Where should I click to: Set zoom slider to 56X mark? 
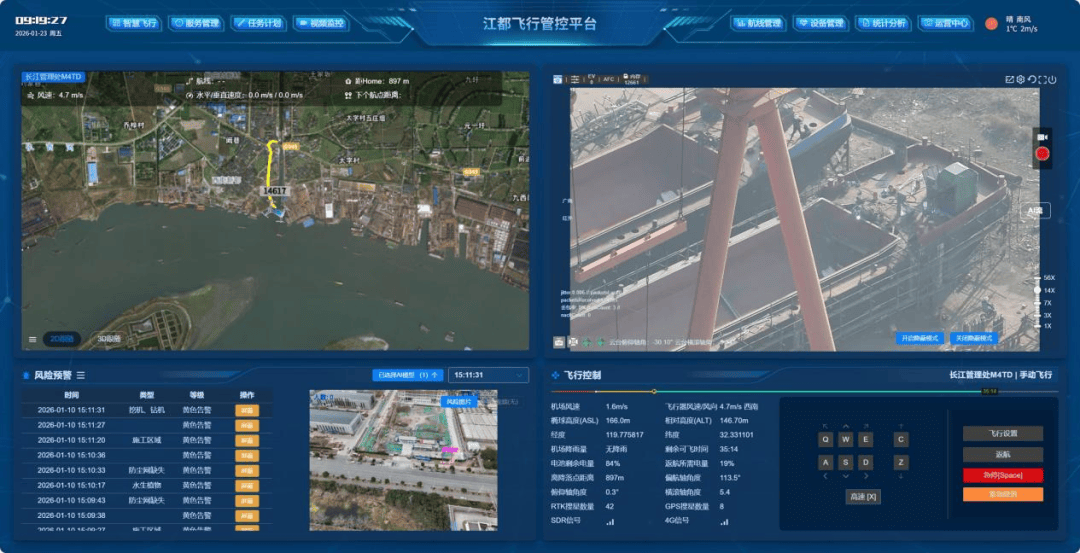[1039, 277]
